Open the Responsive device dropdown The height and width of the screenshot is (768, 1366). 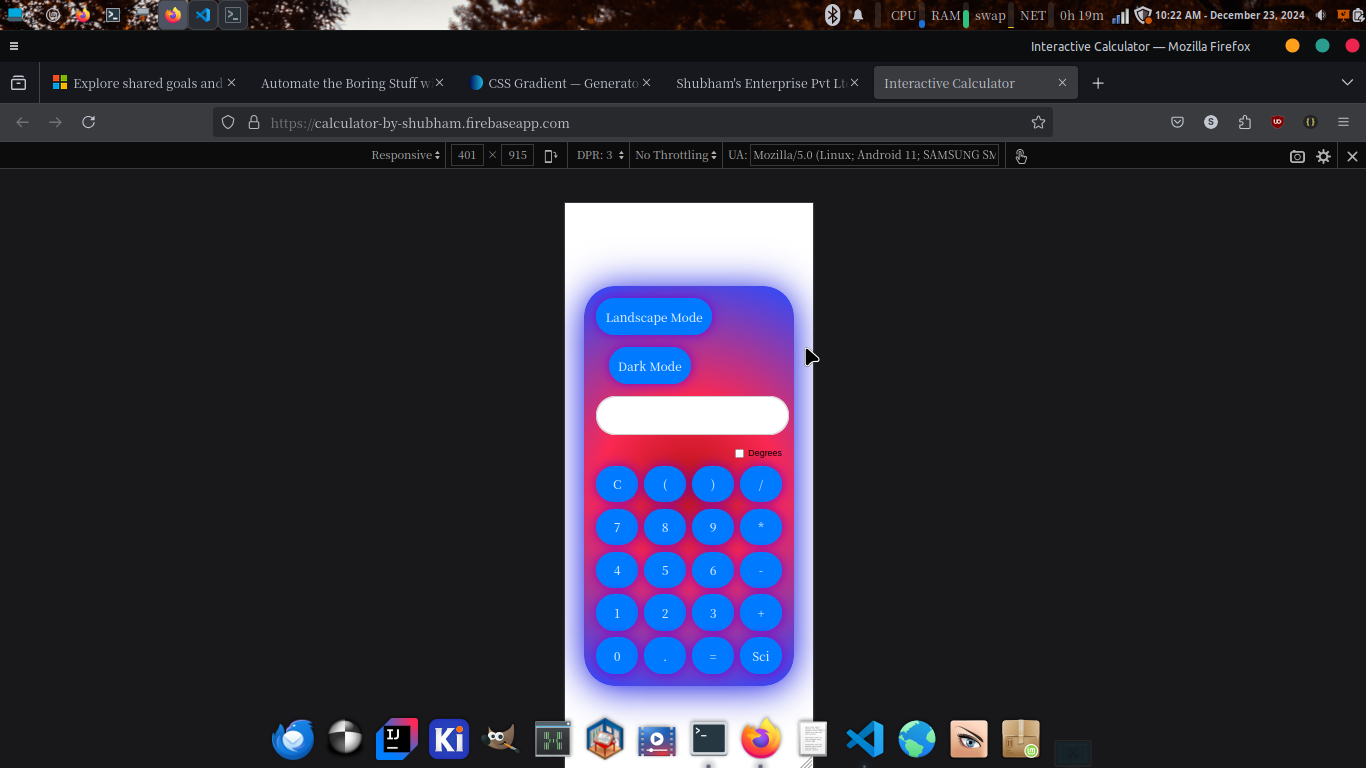405,155
